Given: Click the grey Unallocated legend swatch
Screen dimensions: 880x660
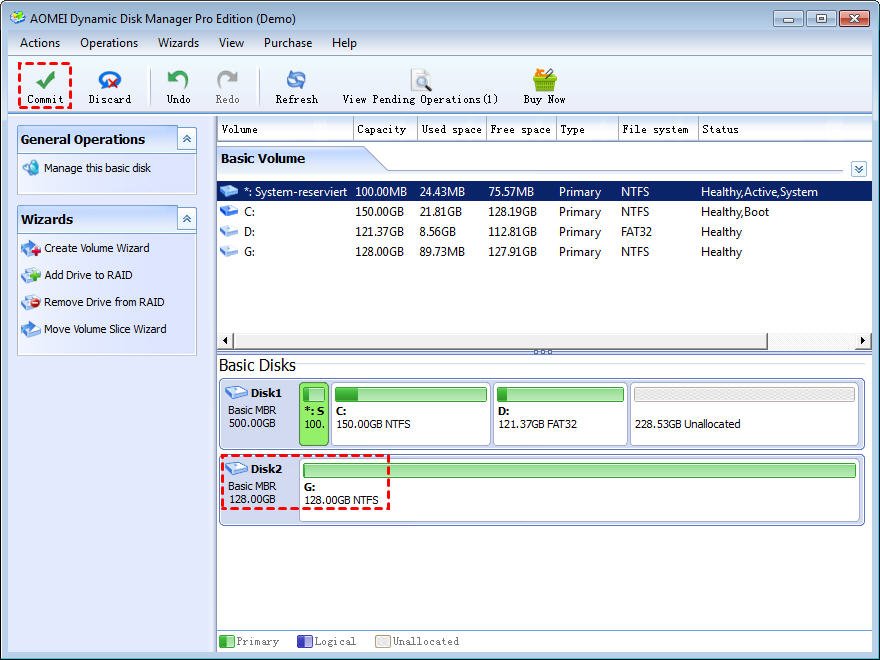Looking at the screenshot, I should click(383, 641).
